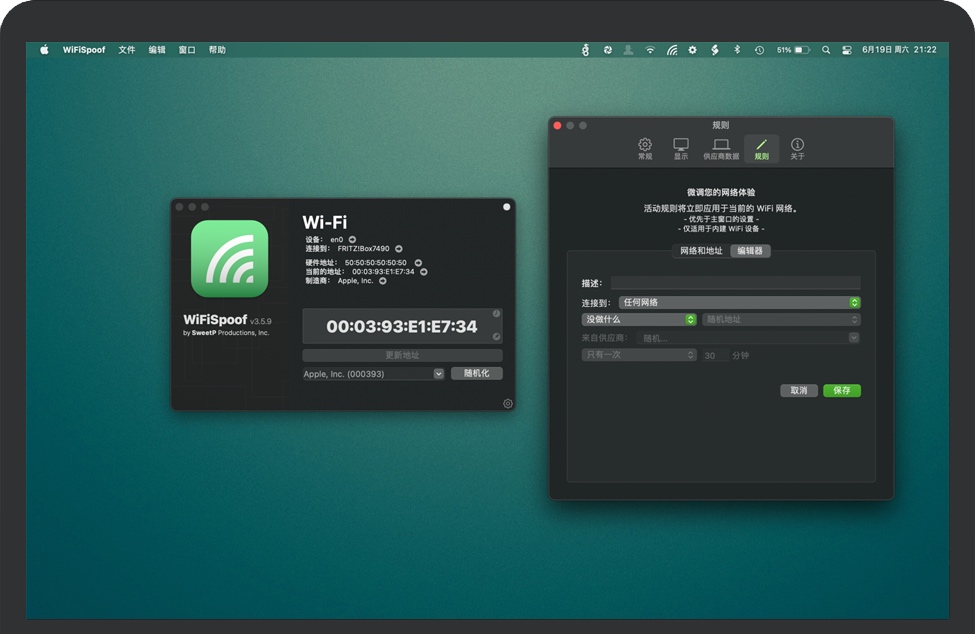Image resolution: width=975 pixels, height=634 pixels.
Task: Open the 显示 (Display) preferences tab
Action: 681,149
